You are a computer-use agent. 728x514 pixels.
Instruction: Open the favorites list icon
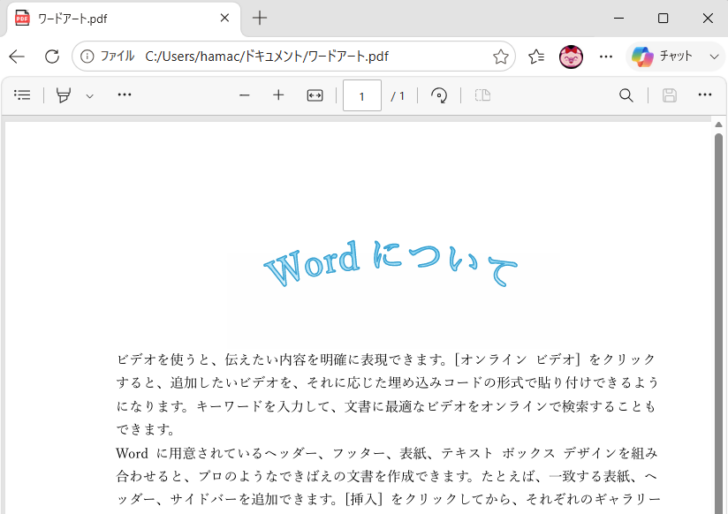[536, 57]
